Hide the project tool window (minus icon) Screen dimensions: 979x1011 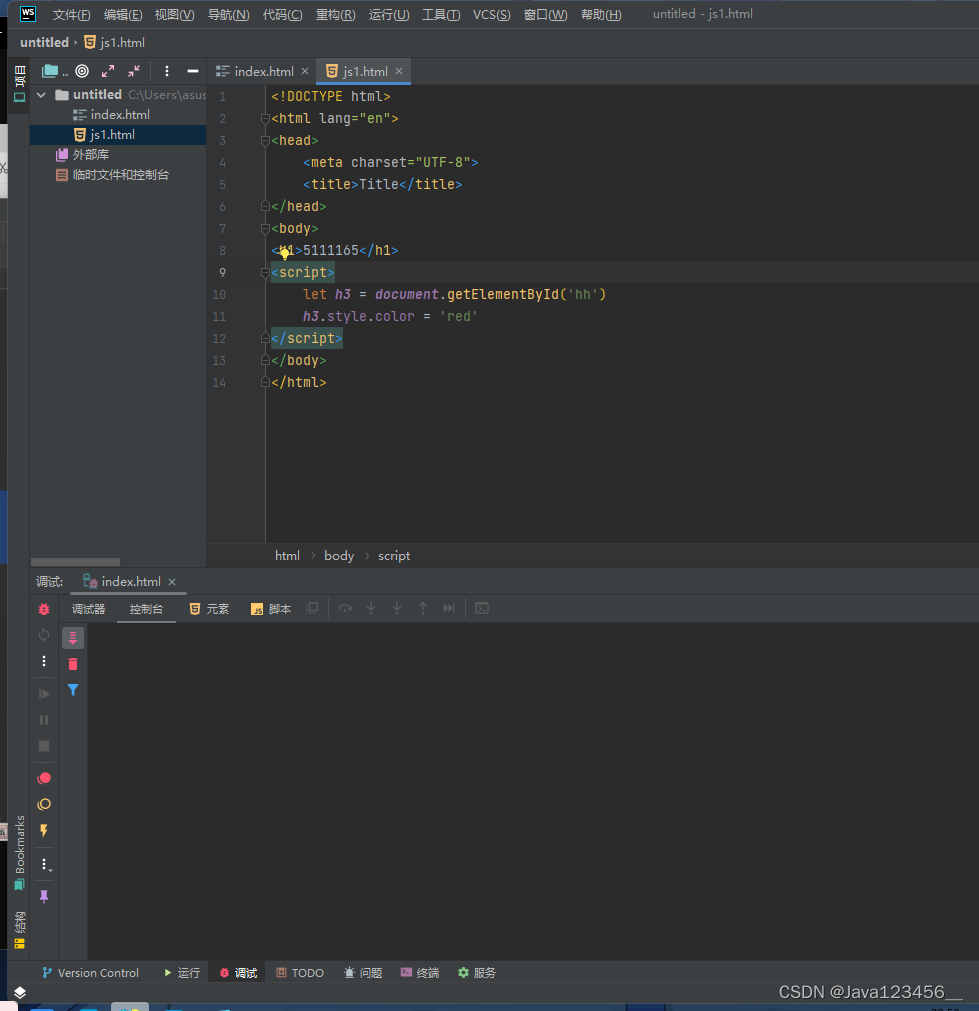pos(193,71)
